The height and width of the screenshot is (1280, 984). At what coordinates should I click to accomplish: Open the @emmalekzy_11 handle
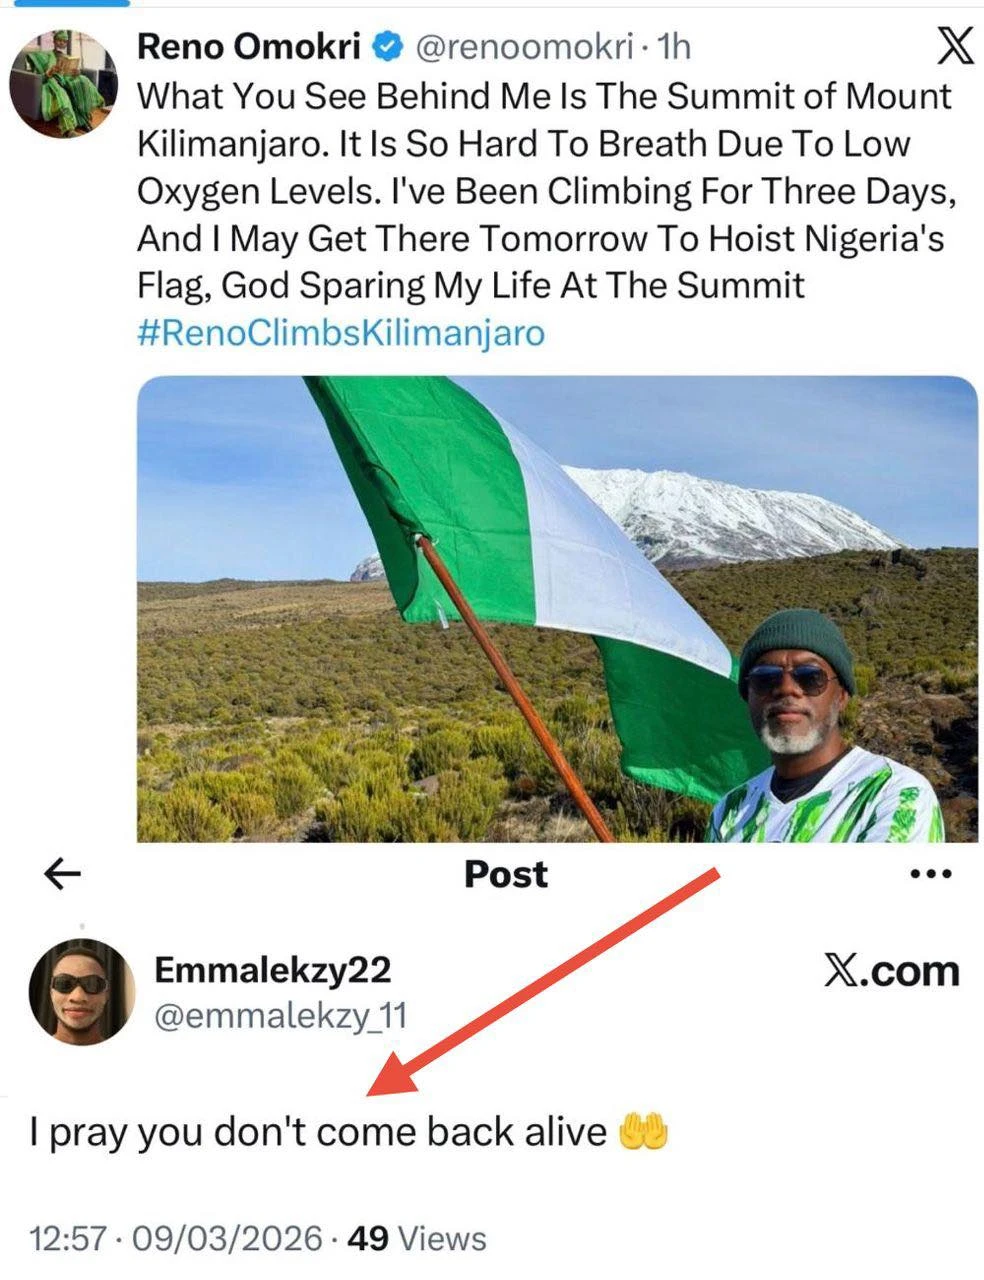pos(281,1017)
